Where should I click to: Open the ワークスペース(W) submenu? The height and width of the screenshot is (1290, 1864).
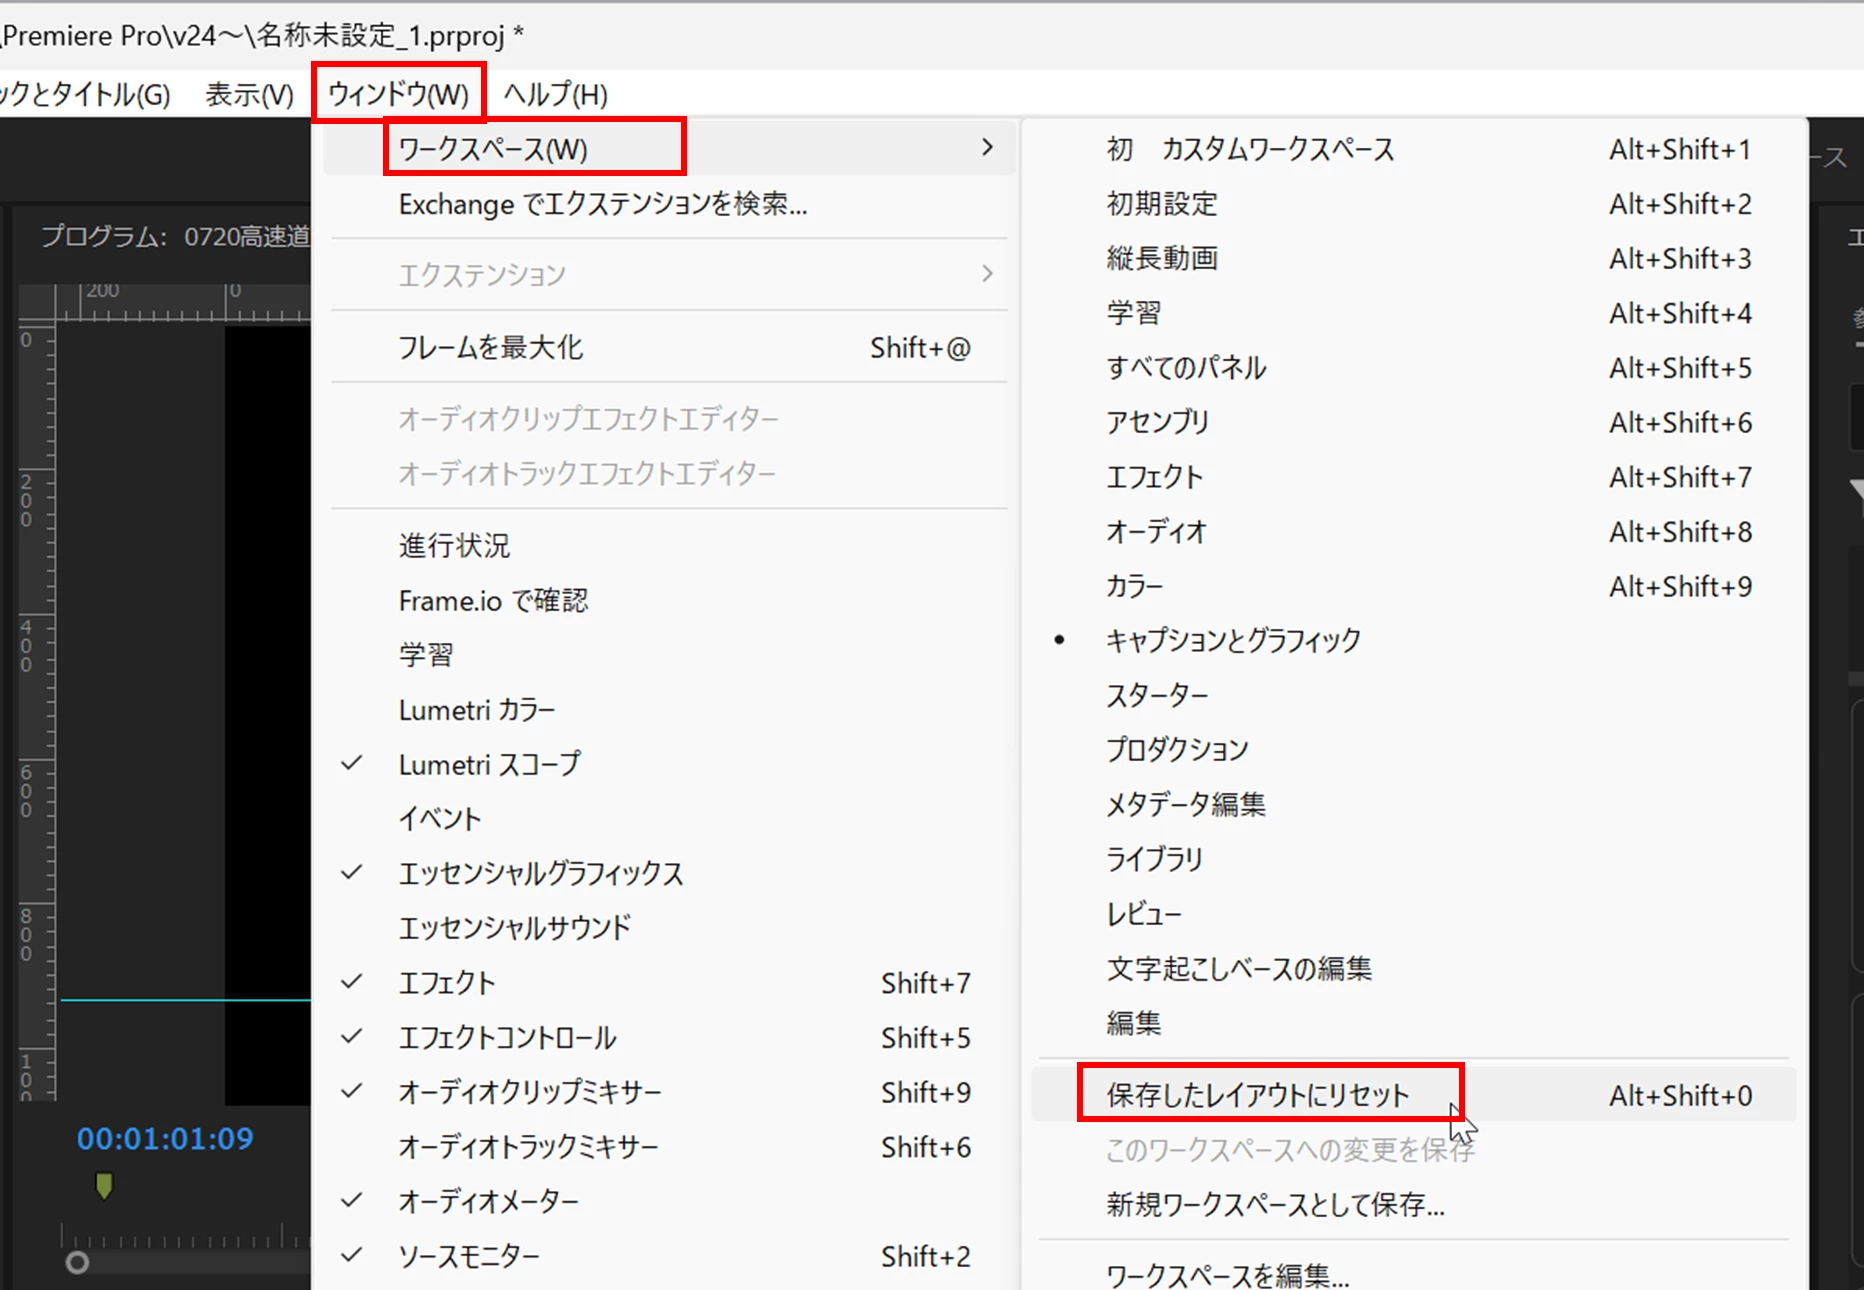pos(669,148)
